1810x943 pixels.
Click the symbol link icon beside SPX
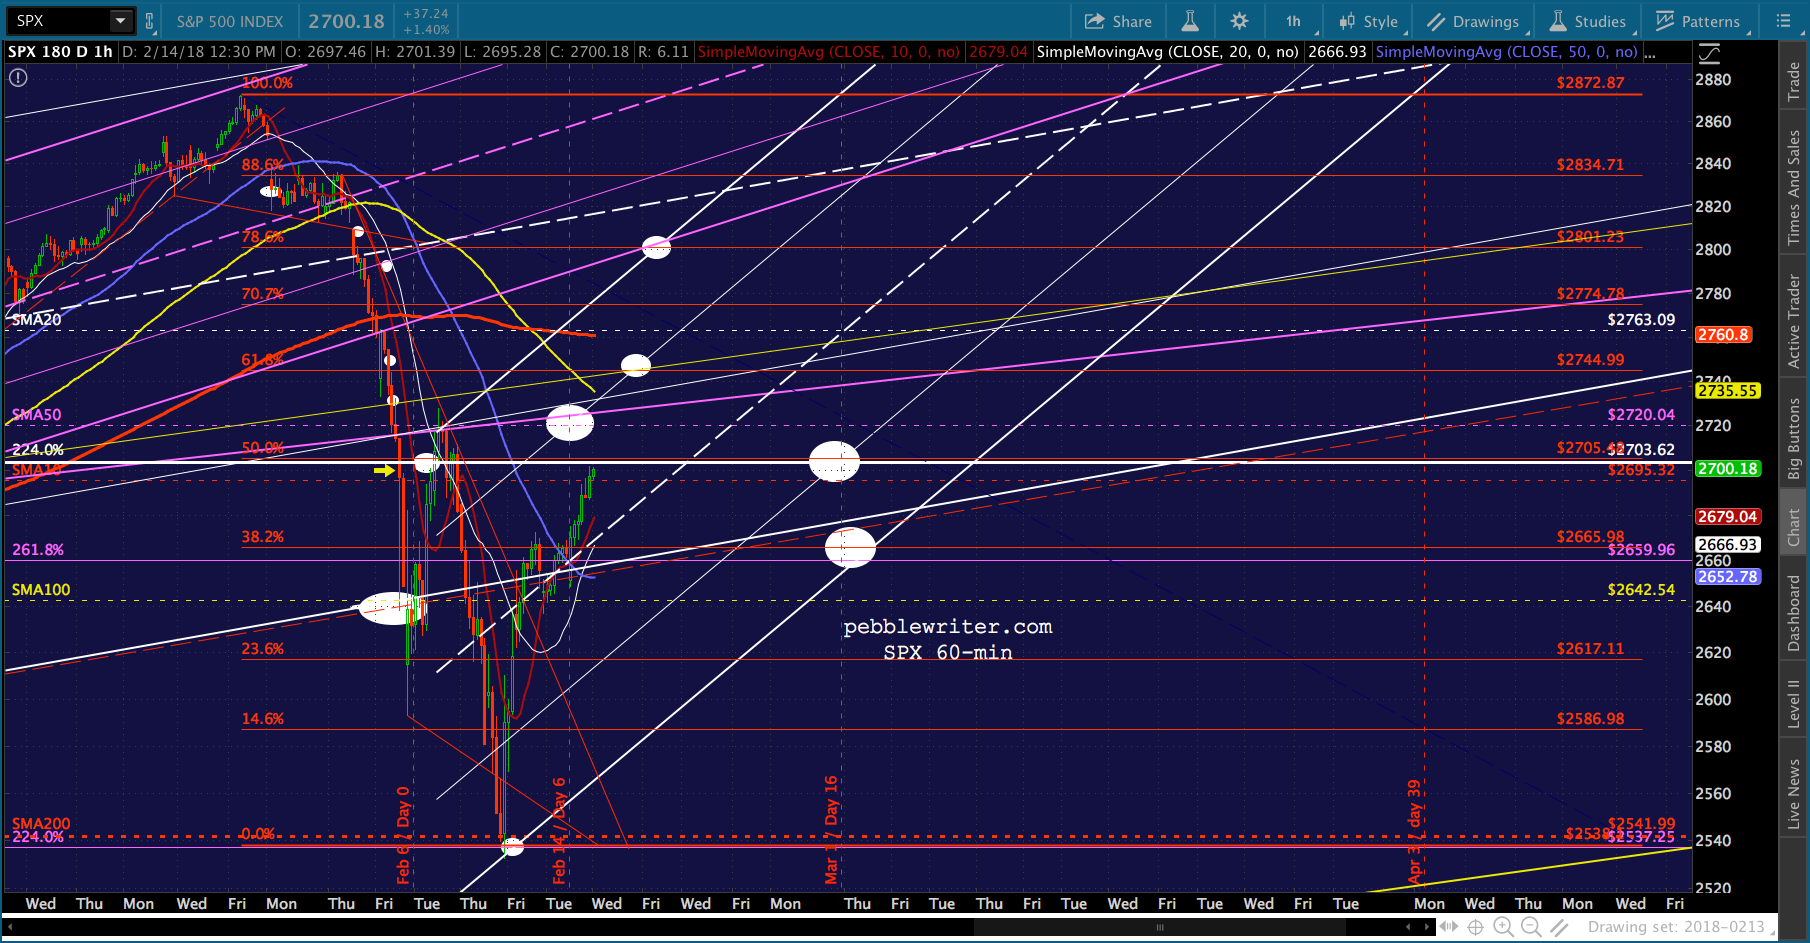(x=150, y=21)
